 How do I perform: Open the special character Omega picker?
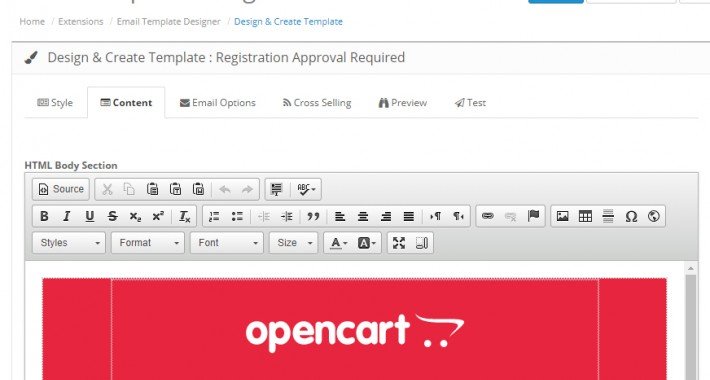click(631, 216)
